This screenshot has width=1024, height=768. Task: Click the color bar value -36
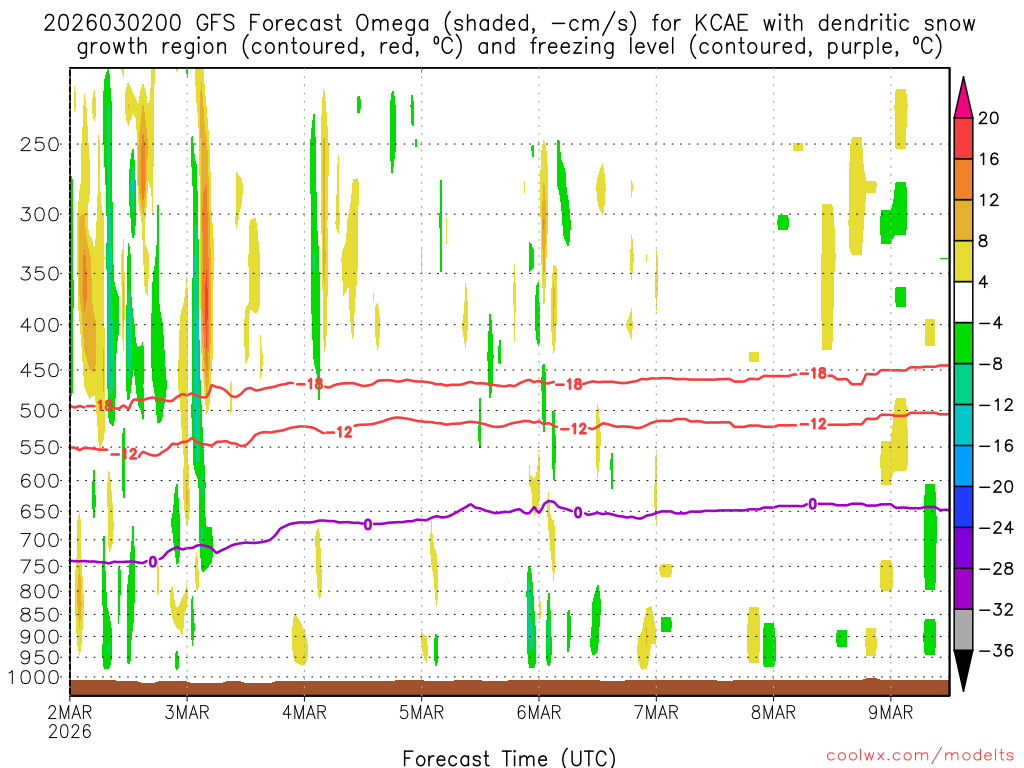pos(996,650)
